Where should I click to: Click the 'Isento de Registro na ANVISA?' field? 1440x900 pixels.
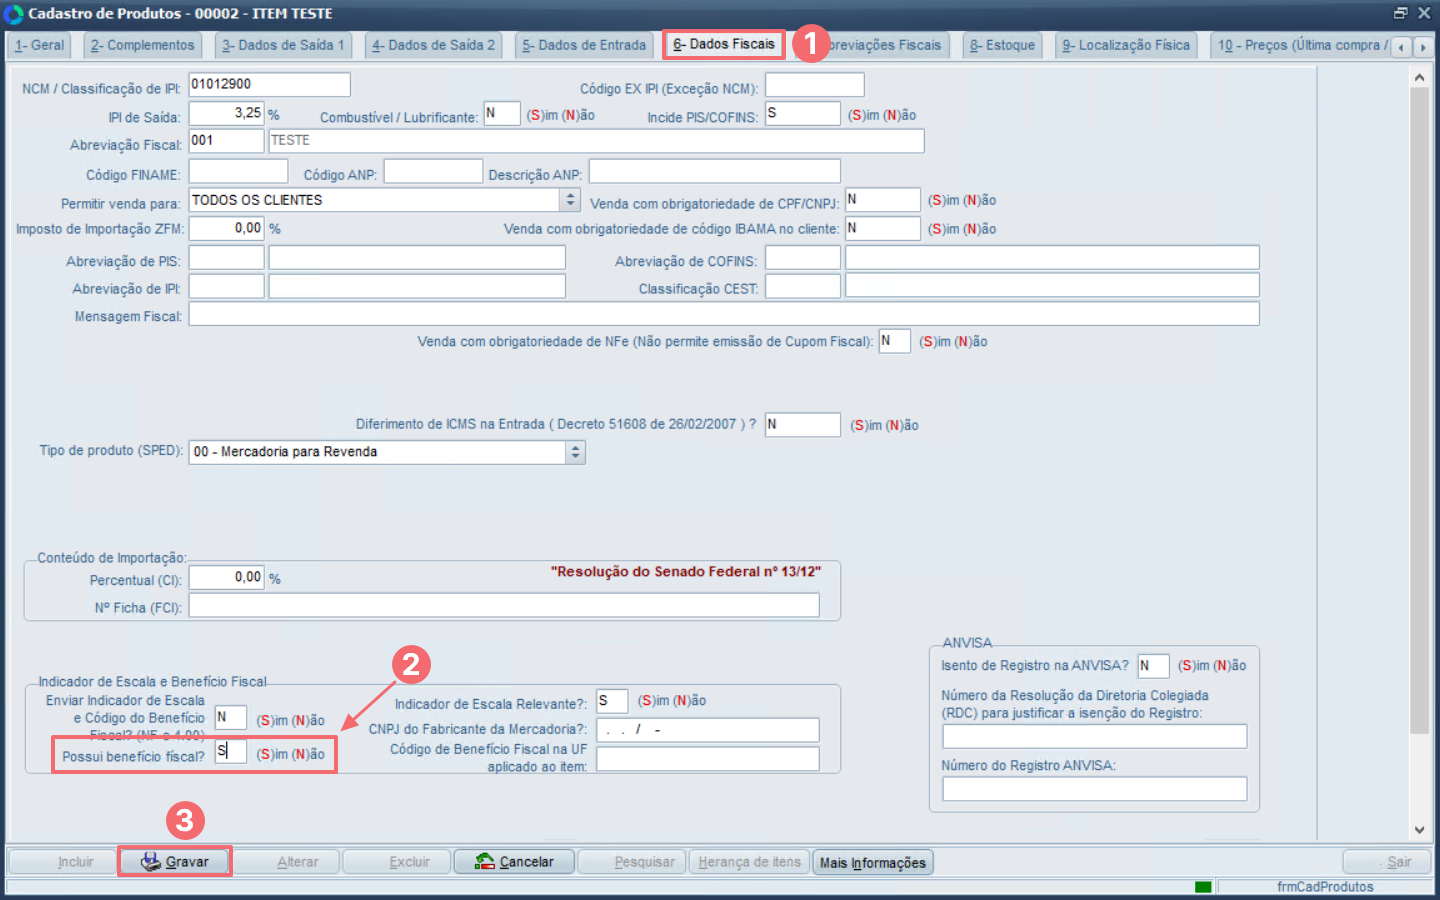tap(1153, 666)
